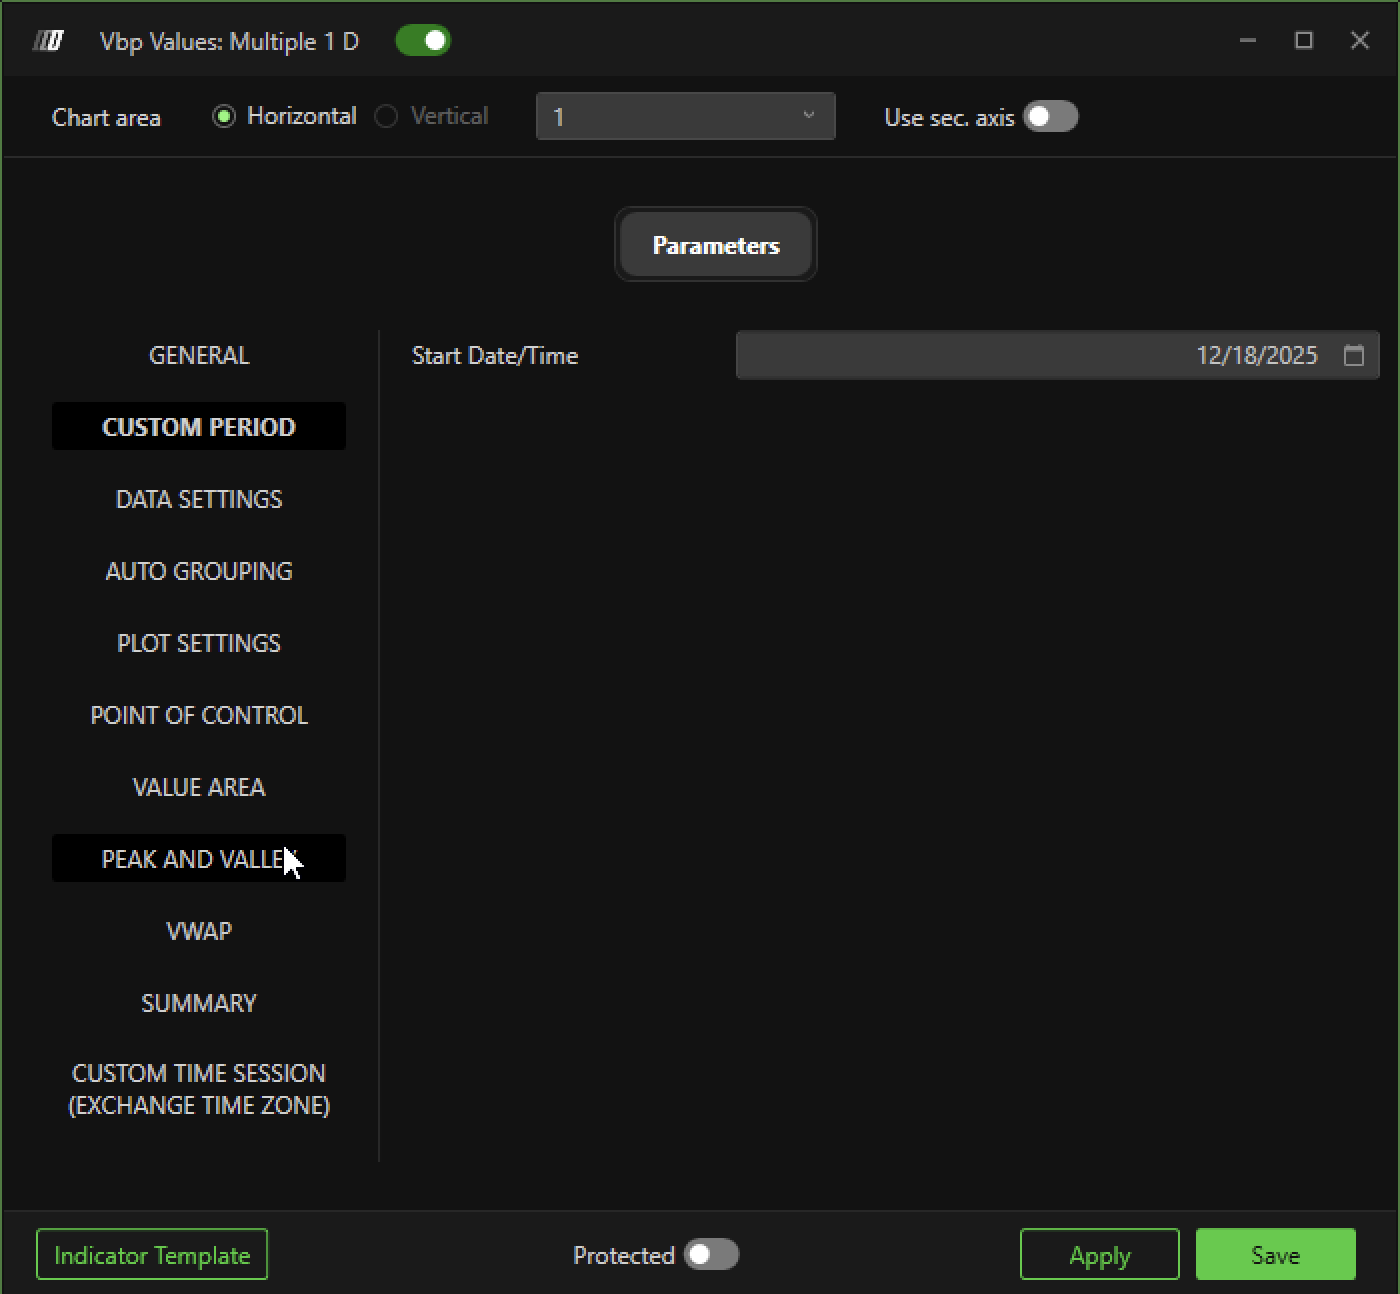1400x1294 pixels.
Task: Open the PEAK AND VALLEY section
Action: point(199,859)
